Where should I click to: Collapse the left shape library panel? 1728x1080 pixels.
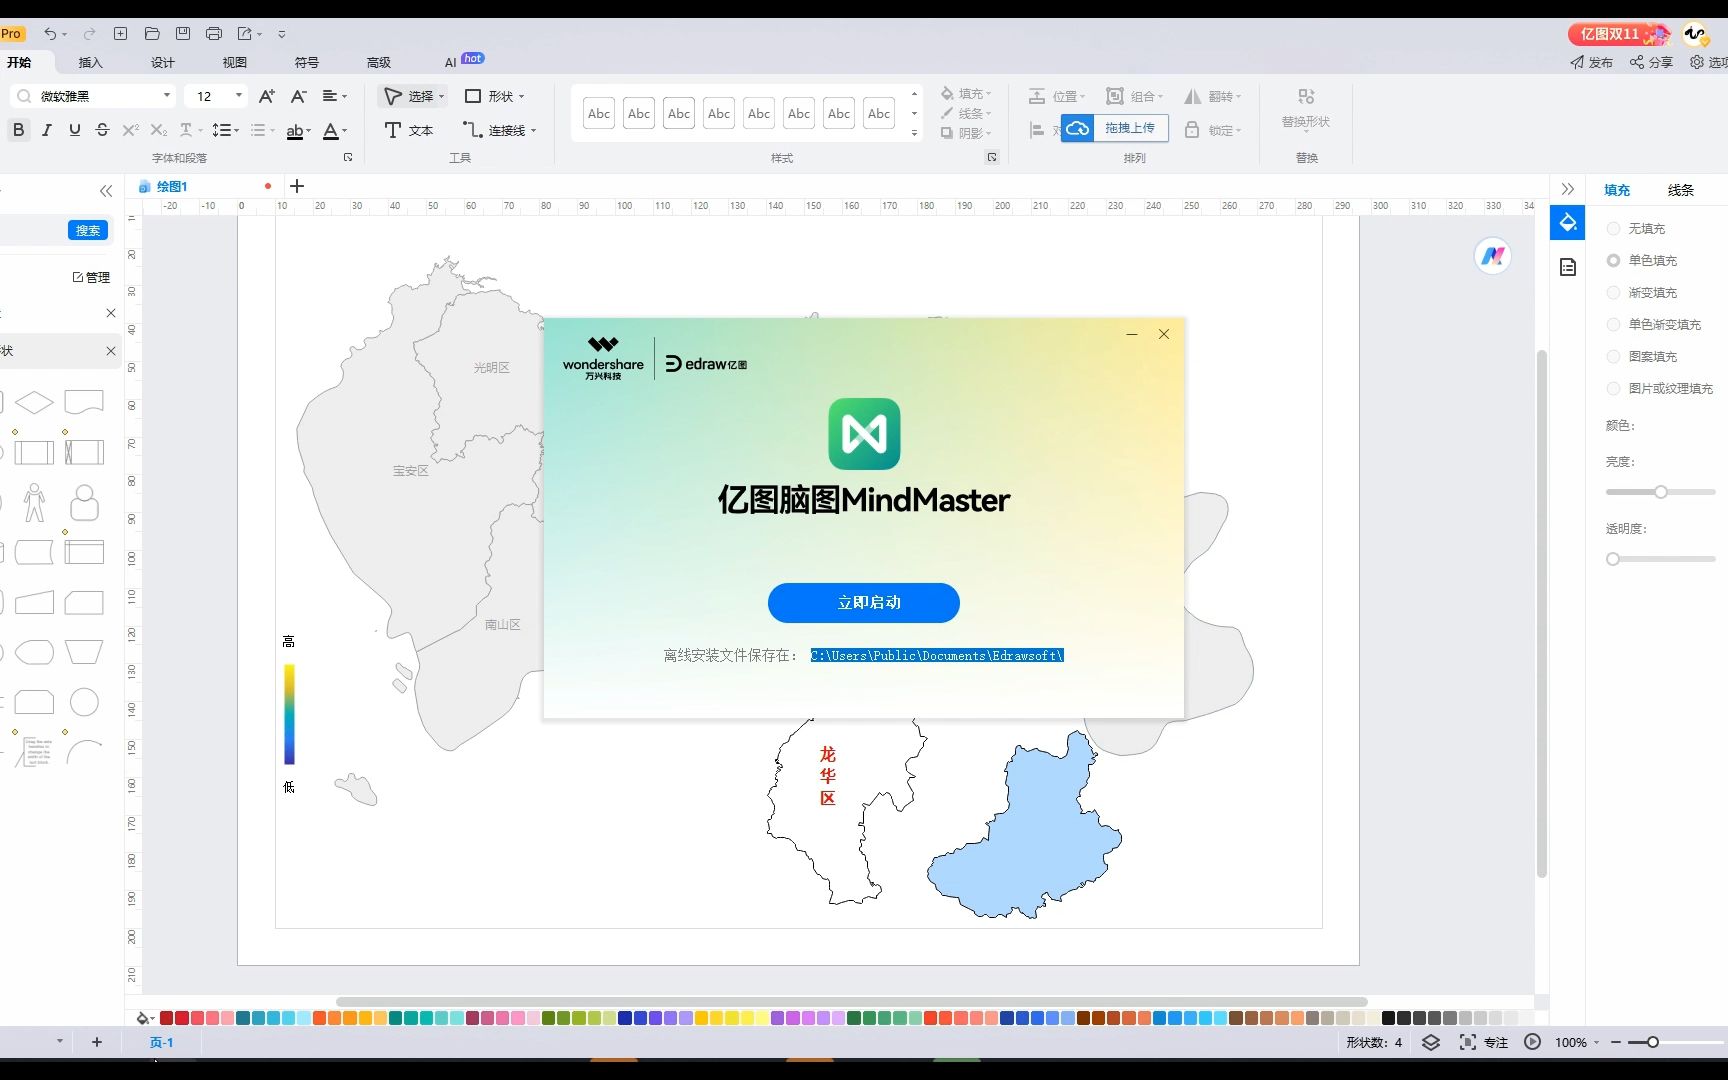click(106, 191)
